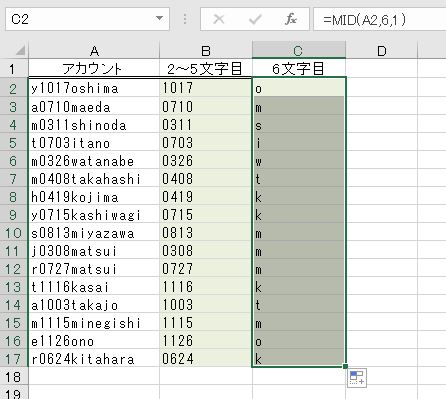Select cell r0624kitahara
Image resolution: width=446 pixels, height=399 pixels.
coord(94,359)
